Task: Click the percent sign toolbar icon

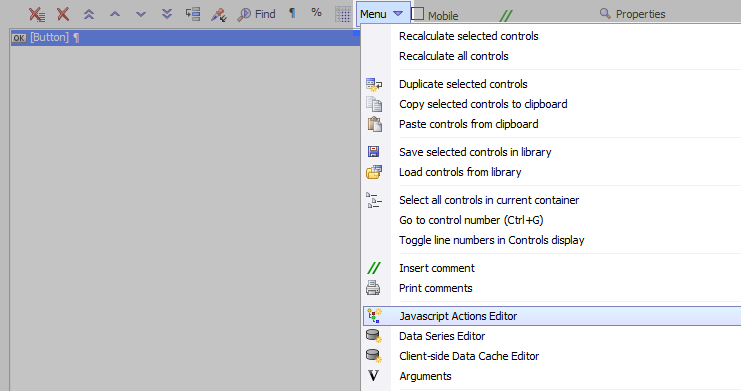Action: pos(316,13)
